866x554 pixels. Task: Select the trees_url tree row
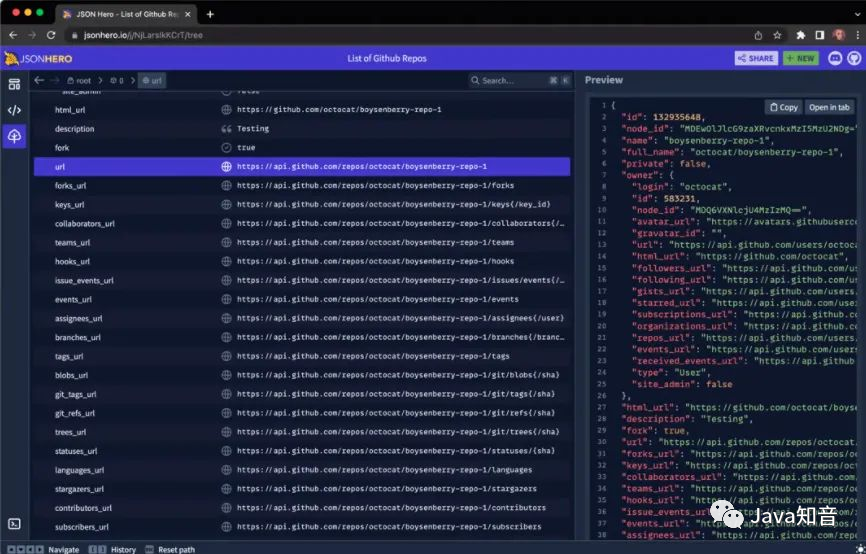302,432
